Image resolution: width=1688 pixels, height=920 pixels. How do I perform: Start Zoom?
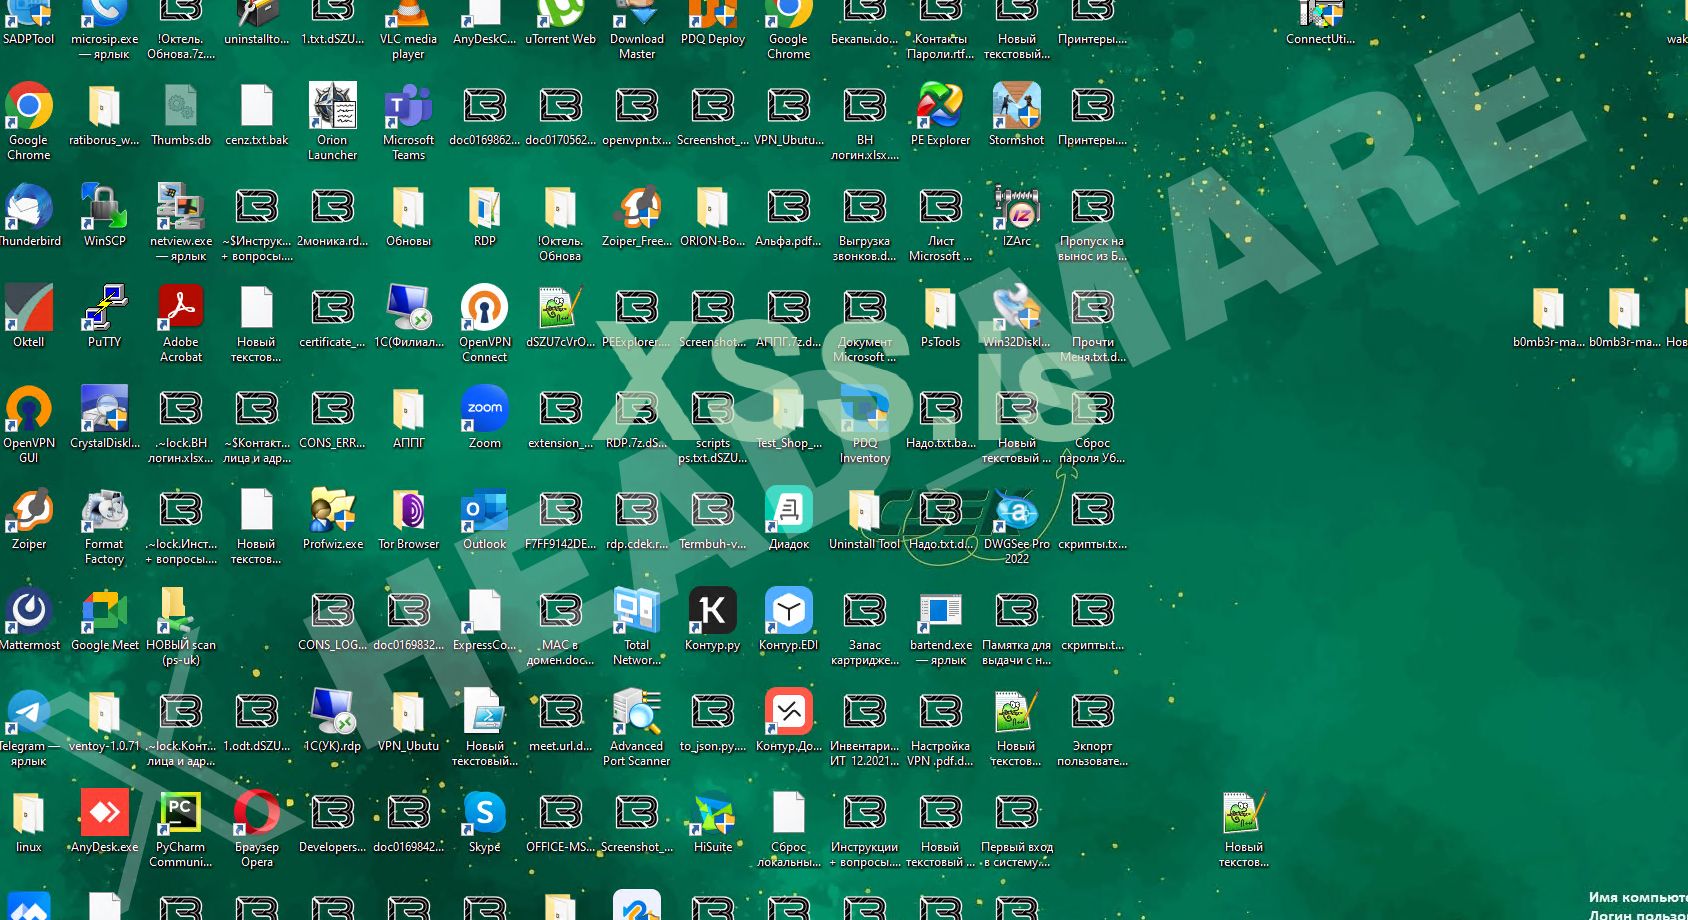(484, 410)
